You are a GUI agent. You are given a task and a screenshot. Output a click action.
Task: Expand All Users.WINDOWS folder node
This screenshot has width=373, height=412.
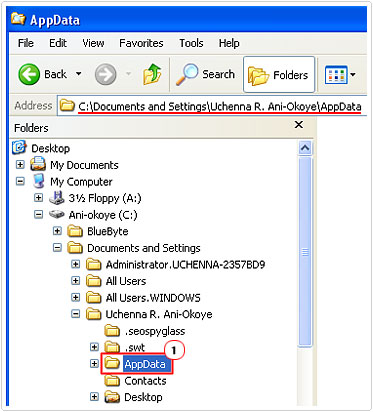coord(76,297)
